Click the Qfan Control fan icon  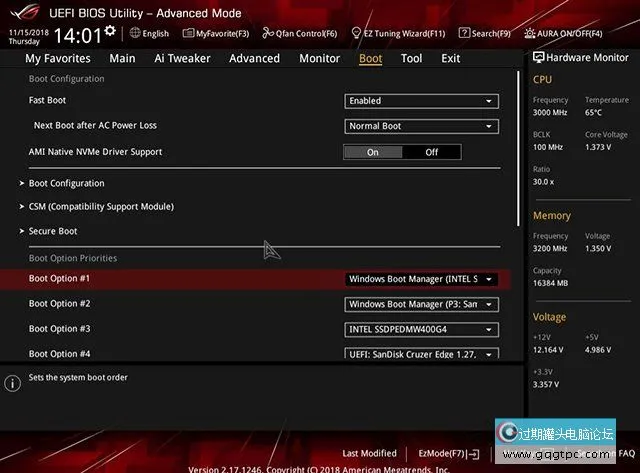point(268,33)
